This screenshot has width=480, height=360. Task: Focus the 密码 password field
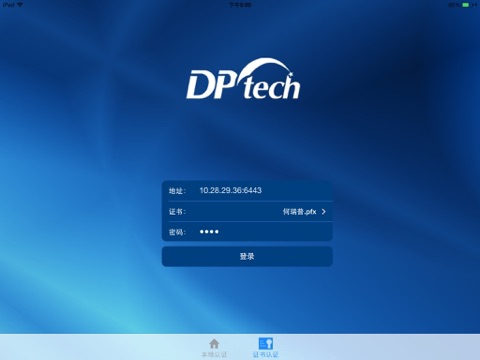[247, 232]
